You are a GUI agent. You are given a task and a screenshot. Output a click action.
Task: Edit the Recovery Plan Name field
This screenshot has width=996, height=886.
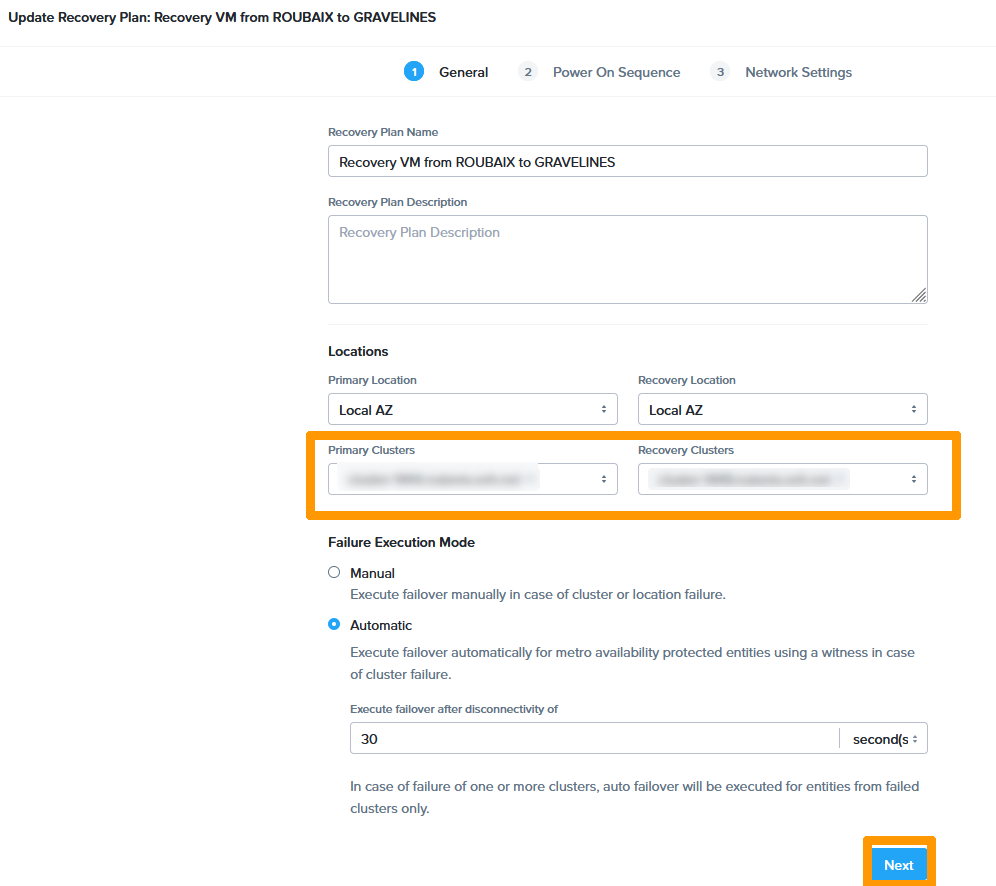(x=627, y=160)
